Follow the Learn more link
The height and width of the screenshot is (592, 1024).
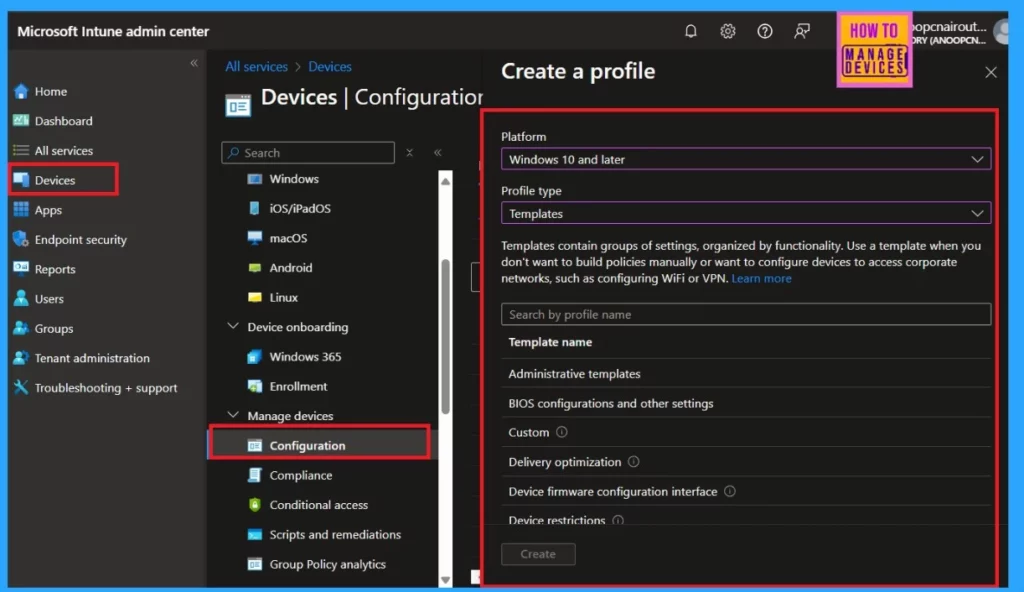pyautogui.click(x=761, y=278)
